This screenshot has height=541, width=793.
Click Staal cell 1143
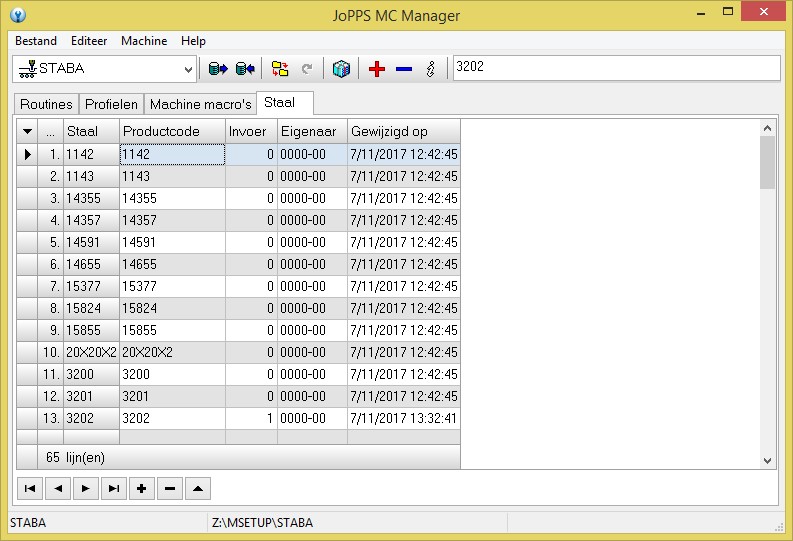pyautogui.click(x=91, y=176)
